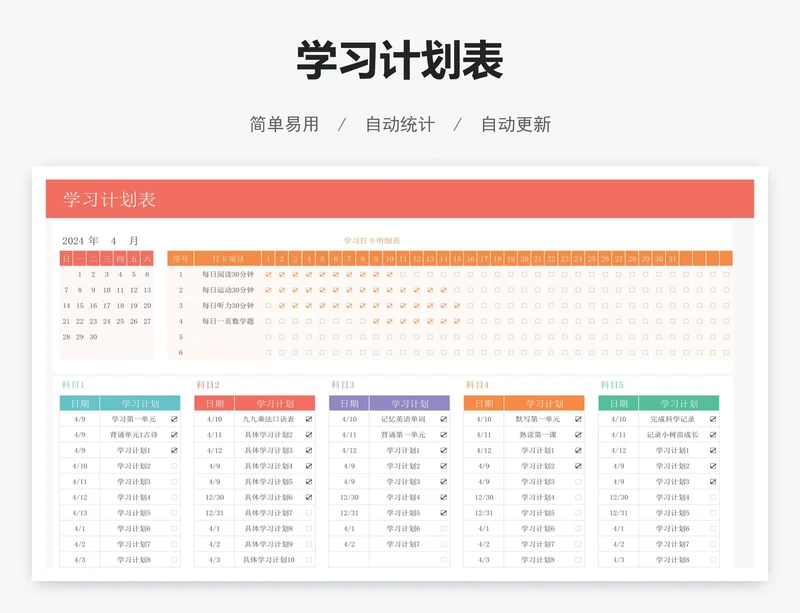Select the 学习第一单元 plan cell
The height and width of the screenshot is (613, 800).
[x=134, y=419]
